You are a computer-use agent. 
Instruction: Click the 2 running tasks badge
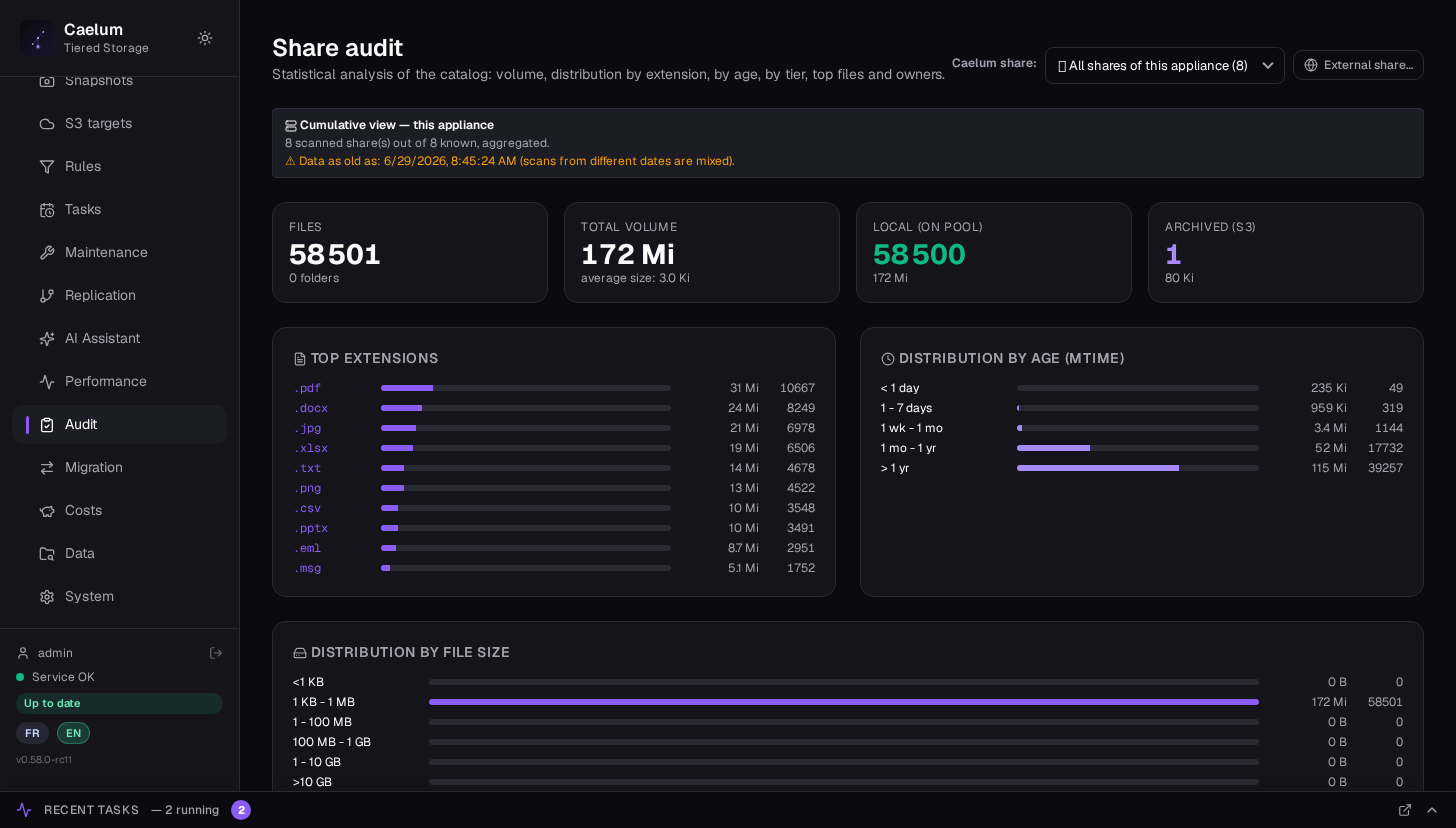[x=241, y=810]
